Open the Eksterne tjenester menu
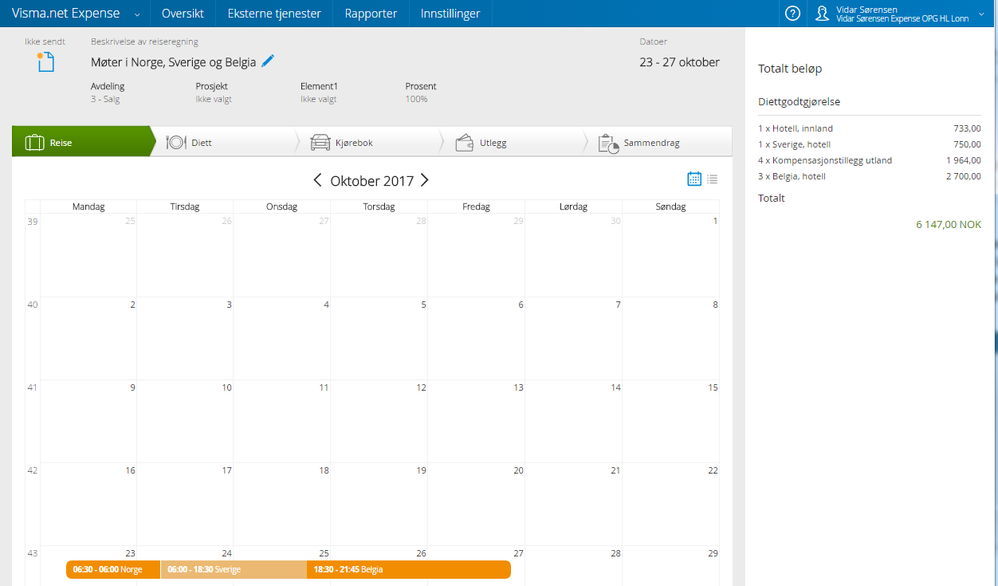 click(274, 13)
